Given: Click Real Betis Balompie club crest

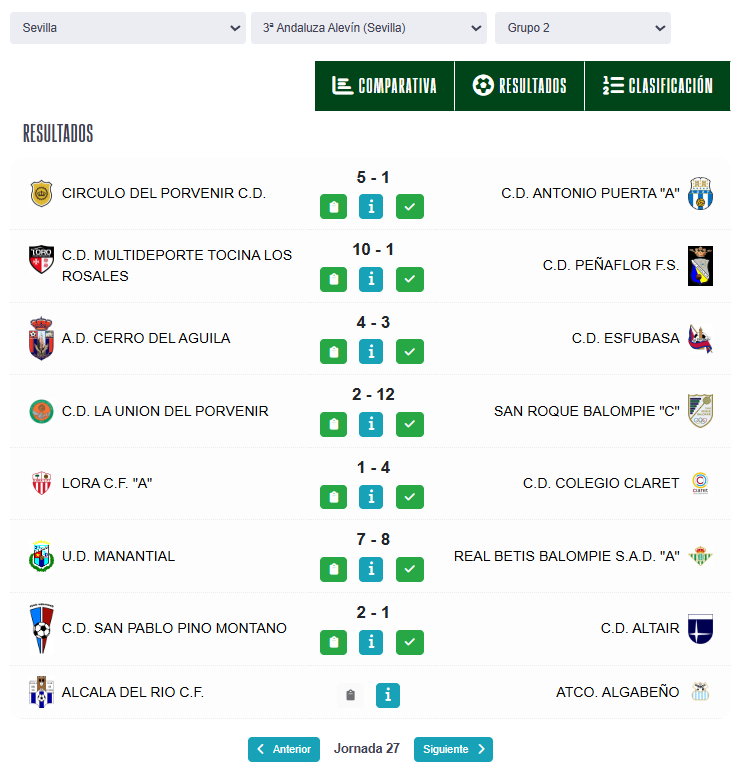Looking at the screenshot, I should (x=700, y=556).
